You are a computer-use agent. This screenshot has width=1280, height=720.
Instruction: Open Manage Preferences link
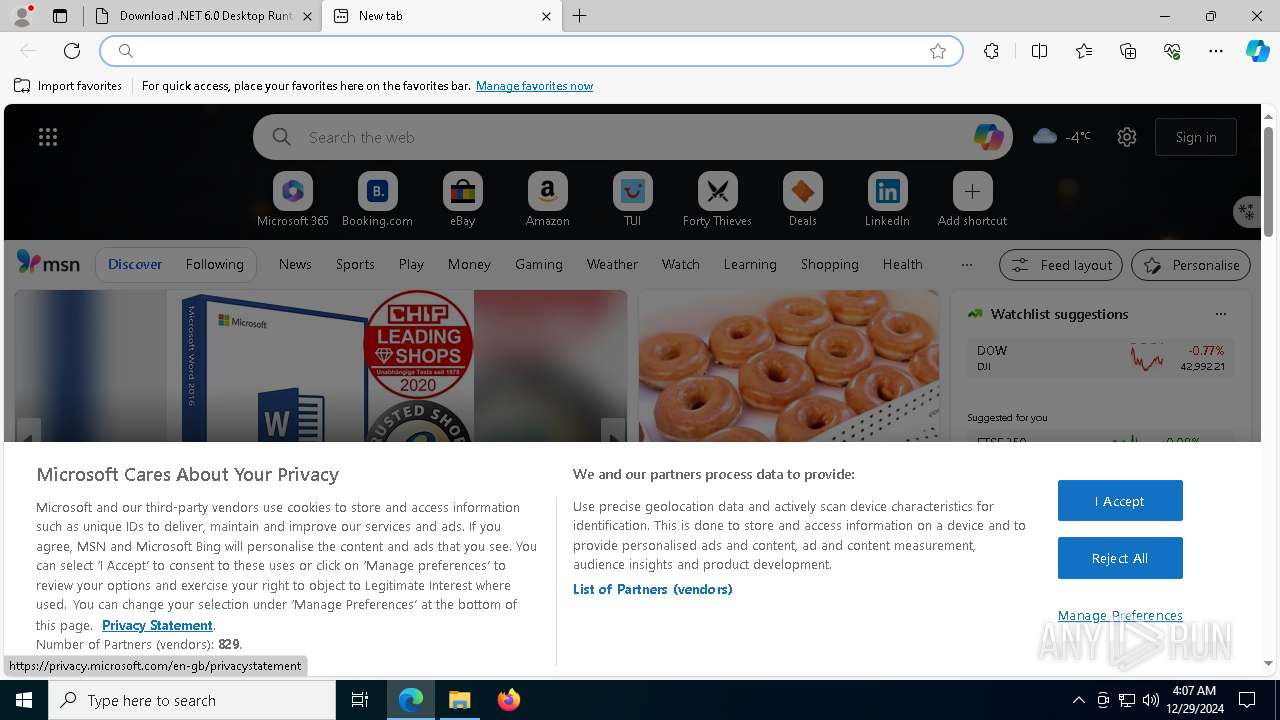[x=1120, y=615]
